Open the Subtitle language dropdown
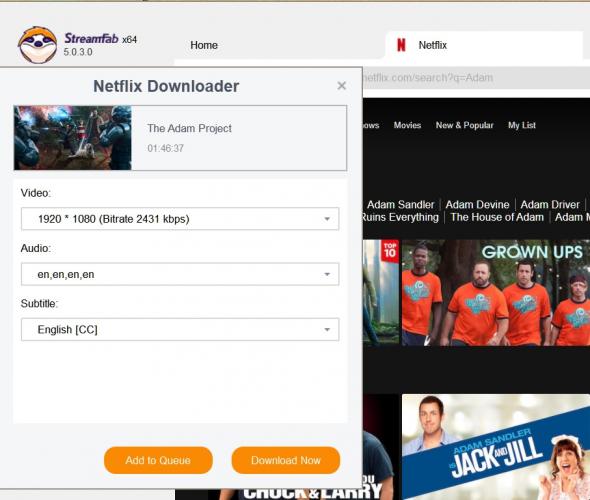 click(x=180, y=330)
